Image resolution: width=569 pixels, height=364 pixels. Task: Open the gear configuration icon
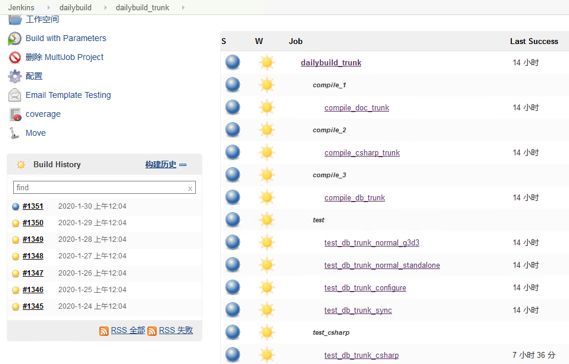[x=15, y=76]
